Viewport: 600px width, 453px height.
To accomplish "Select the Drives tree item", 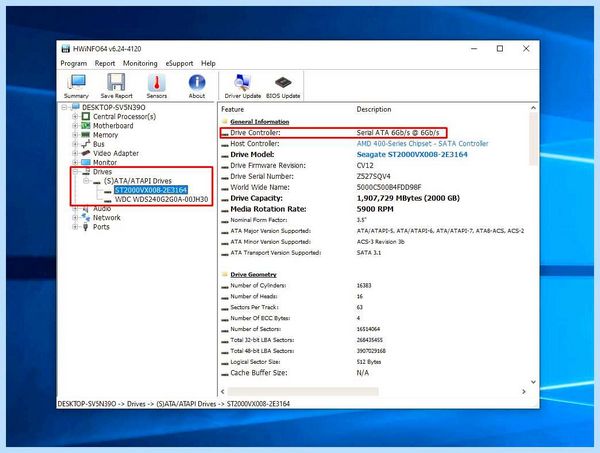I will pyautogui.click(x=102, y=171).
